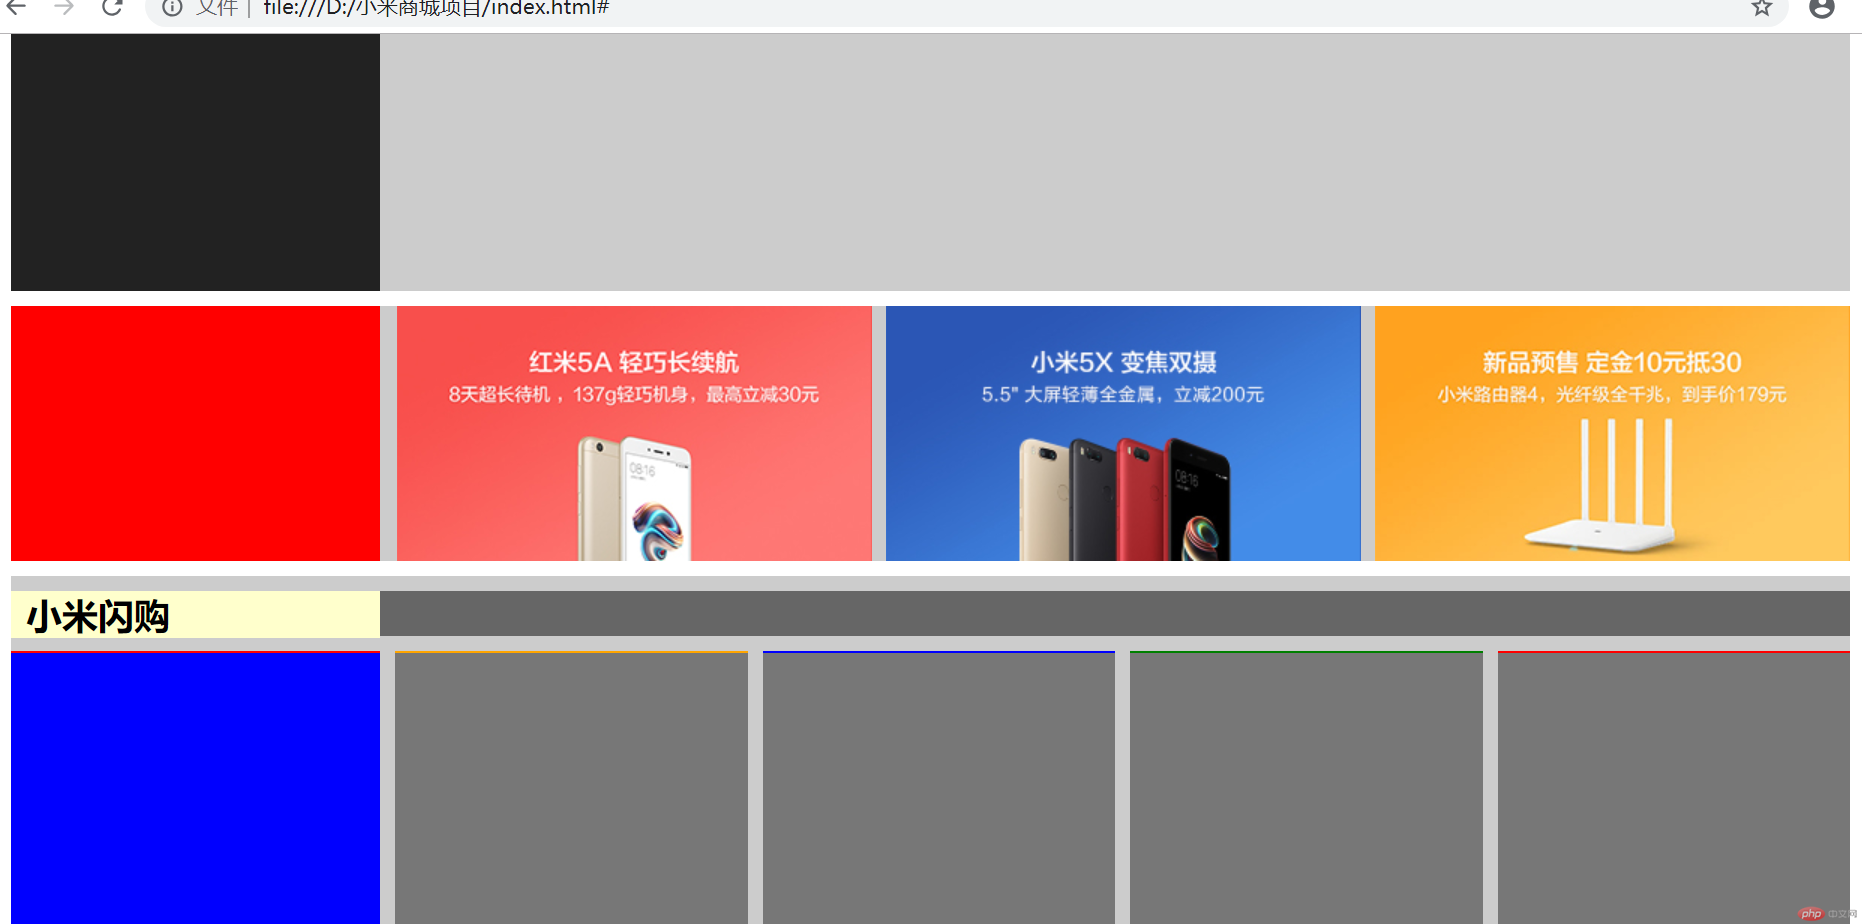Reload the page with the refresh icon
Screen dimensions: 1862x924
112,7
